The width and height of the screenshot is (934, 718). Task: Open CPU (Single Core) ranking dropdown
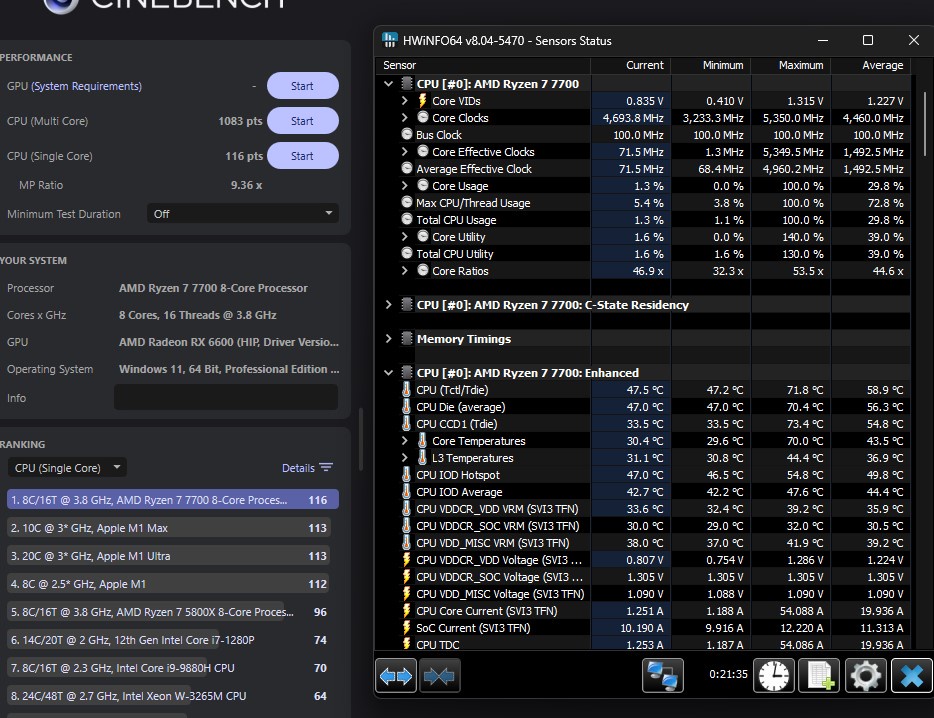tap(67, 468)
